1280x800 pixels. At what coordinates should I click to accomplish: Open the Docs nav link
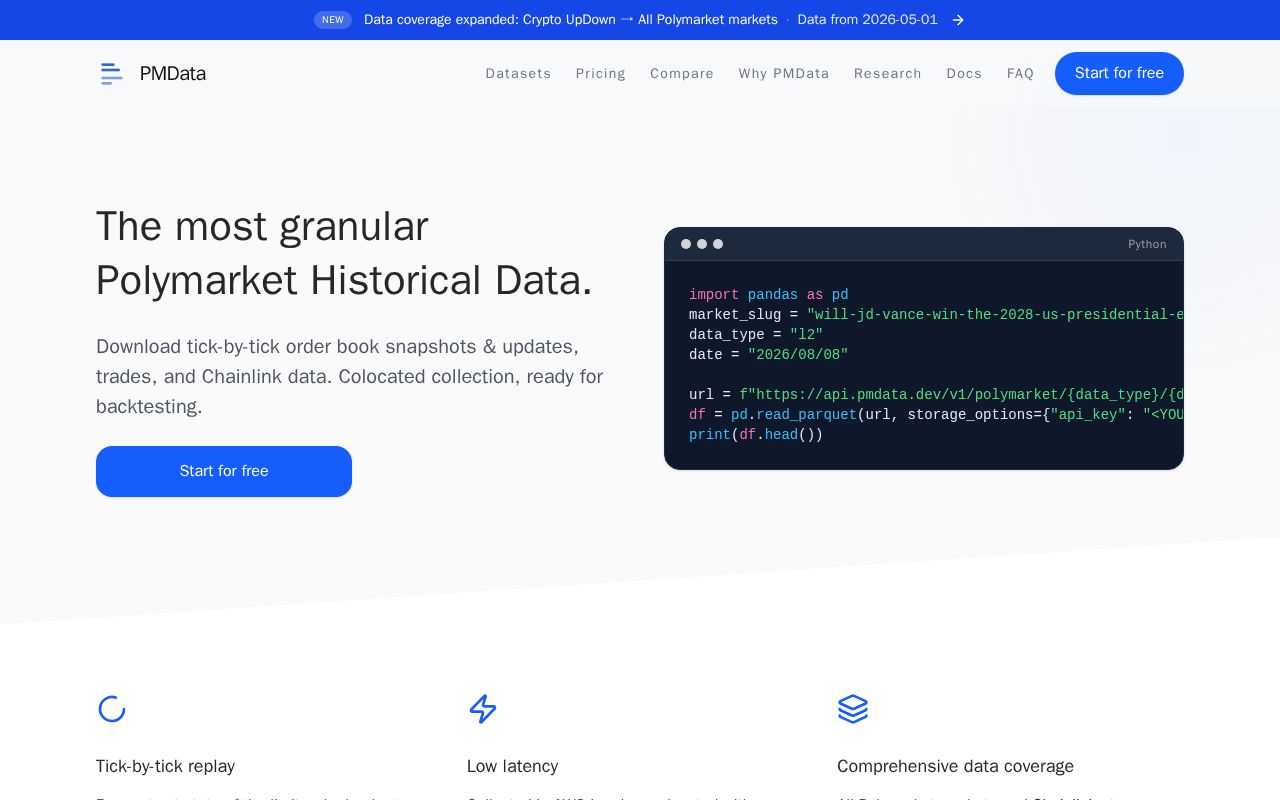point(964,73)
